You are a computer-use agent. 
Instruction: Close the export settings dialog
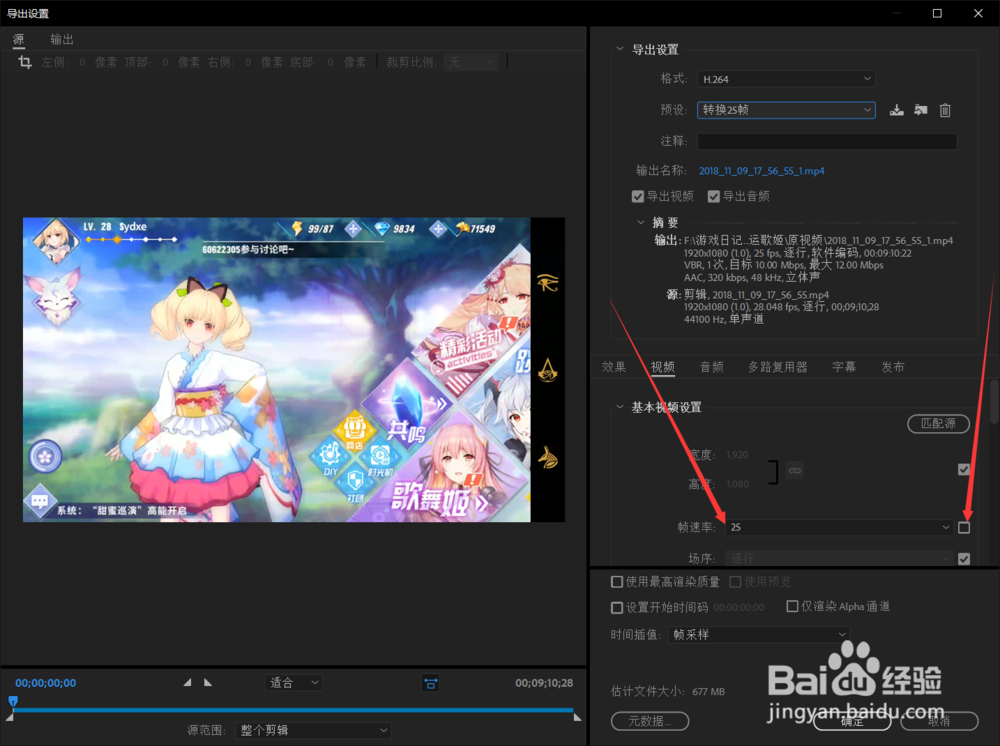[978, 13]
